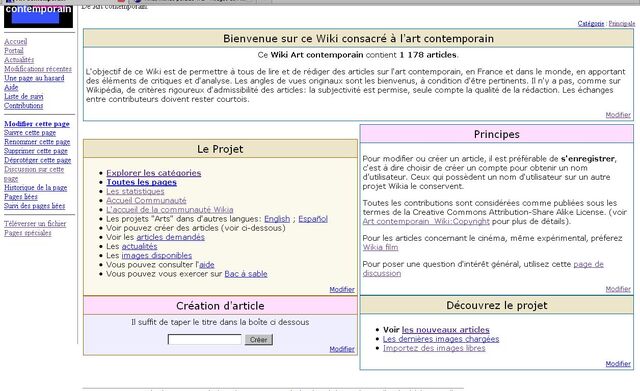This screenshot has height=391, width=640.
Task: Edit the Principes section via Modifier
Action: pos(618,289)
